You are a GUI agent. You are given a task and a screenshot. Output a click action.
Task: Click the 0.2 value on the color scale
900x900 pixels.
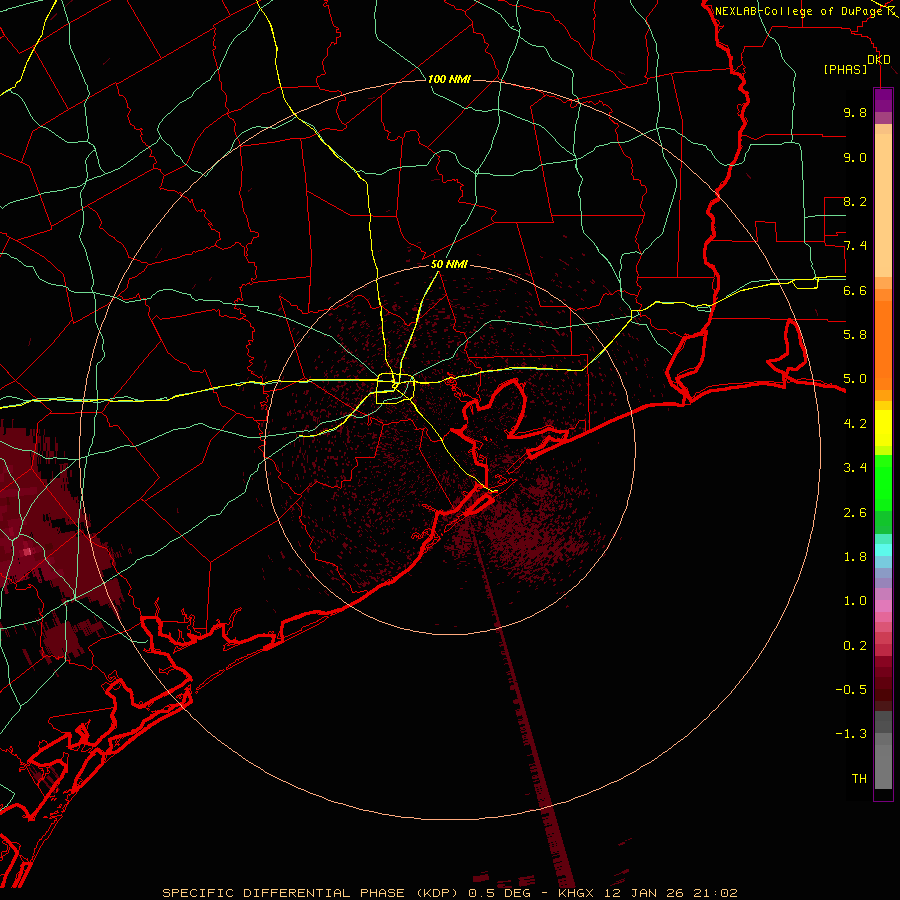855,646
